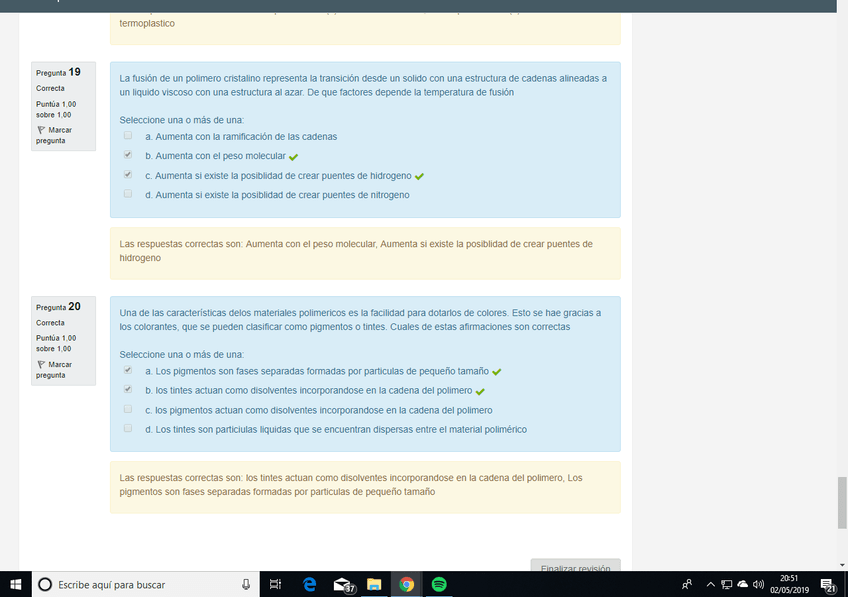Toggle checkbox 'Los pigmentos son fases separadas'
This screenshot has height=597, width=848.
(128, 370)
